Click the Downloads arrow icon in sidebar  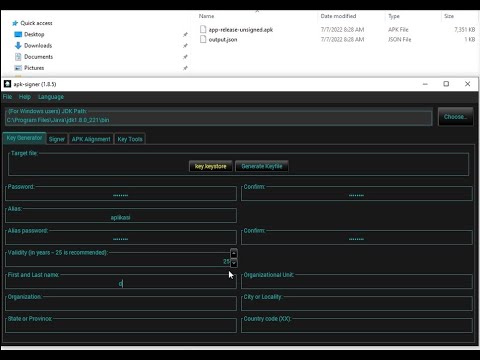(x=18, y=46)
